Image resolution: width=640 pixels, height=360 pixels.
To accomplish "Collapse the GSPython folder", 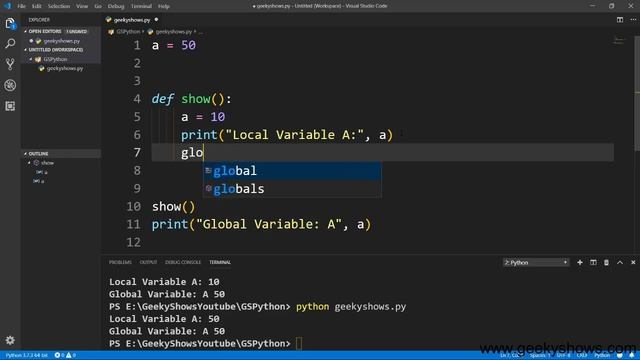I will pos(31,59).
